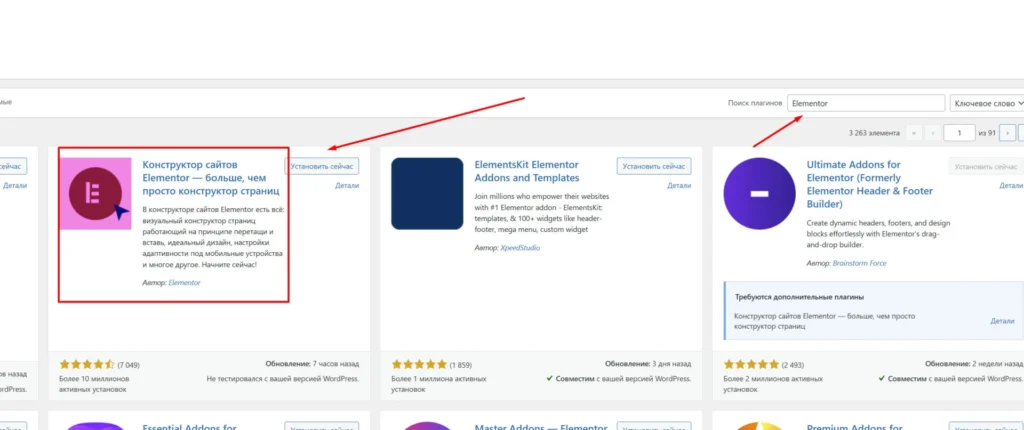Click Обновление: 7 часов назад text
This screenshot has height=430, width=1024.
(x=312, y=363)
